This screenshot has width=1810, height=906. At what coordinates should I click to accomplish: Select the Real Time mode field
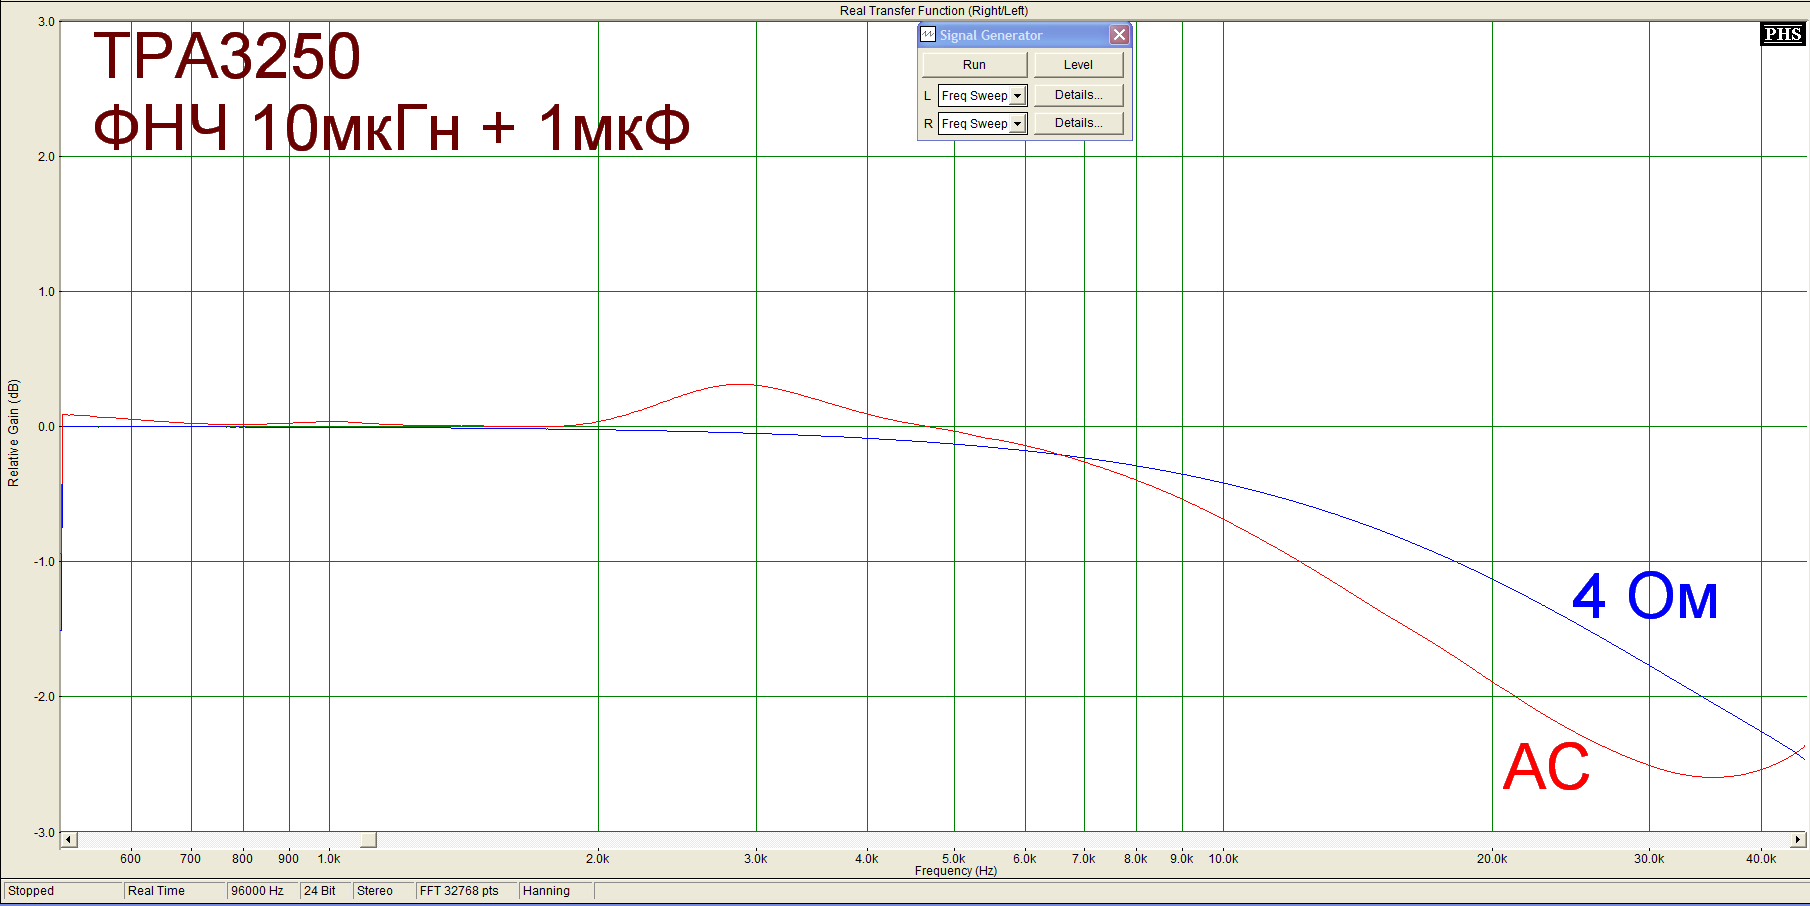[173, 891]
